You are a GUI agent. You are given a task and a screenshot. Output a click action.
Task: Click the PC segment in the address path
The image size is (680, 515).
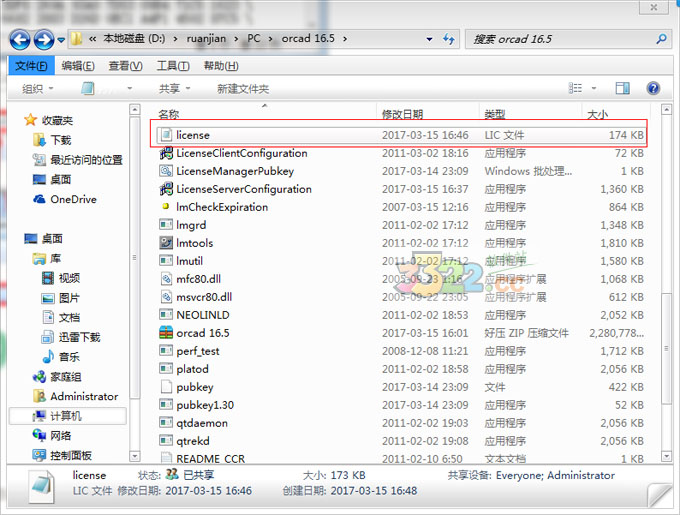pyautogui.click(x=254, y=39)
